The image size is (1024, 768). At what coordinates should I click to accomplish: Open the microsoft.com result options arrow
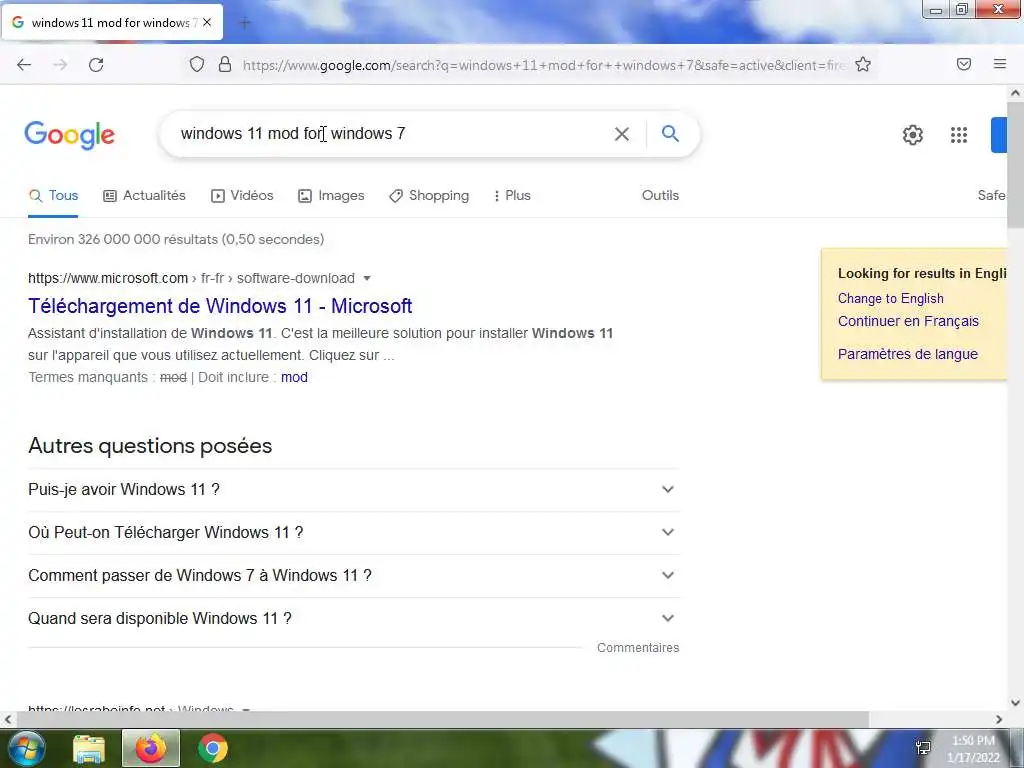click(367, 278)
